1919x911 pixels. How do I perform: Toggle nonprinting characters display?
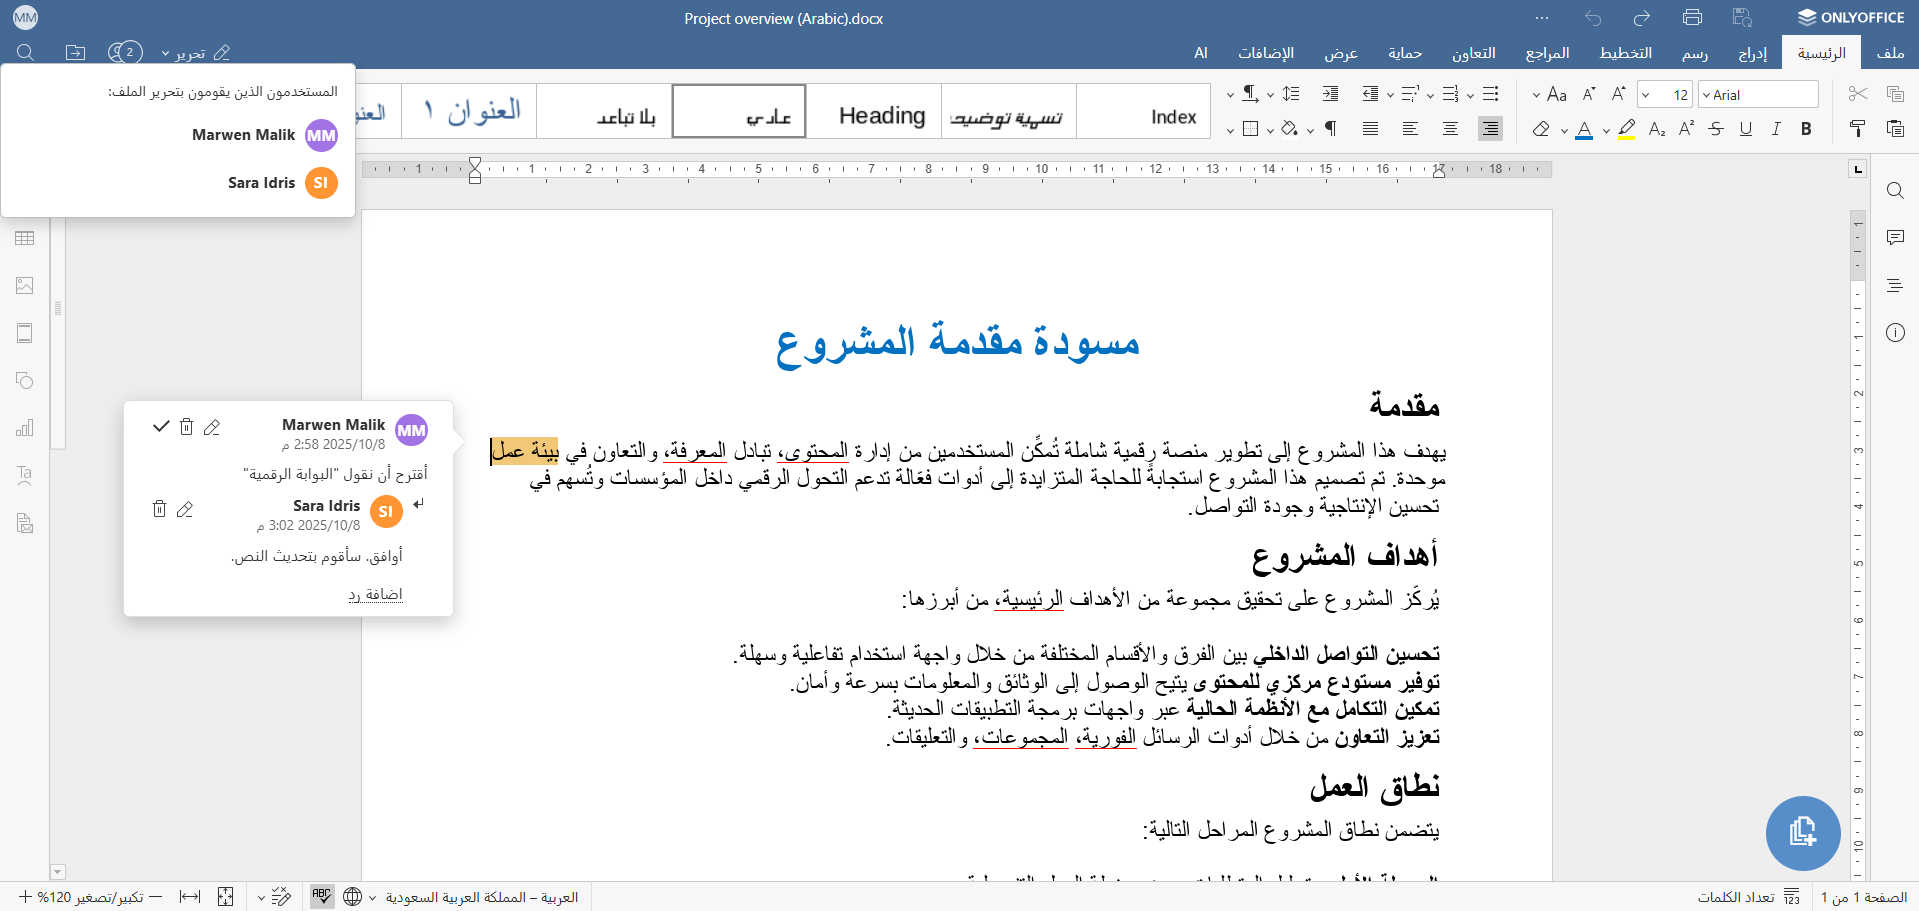click(1330, 128)
